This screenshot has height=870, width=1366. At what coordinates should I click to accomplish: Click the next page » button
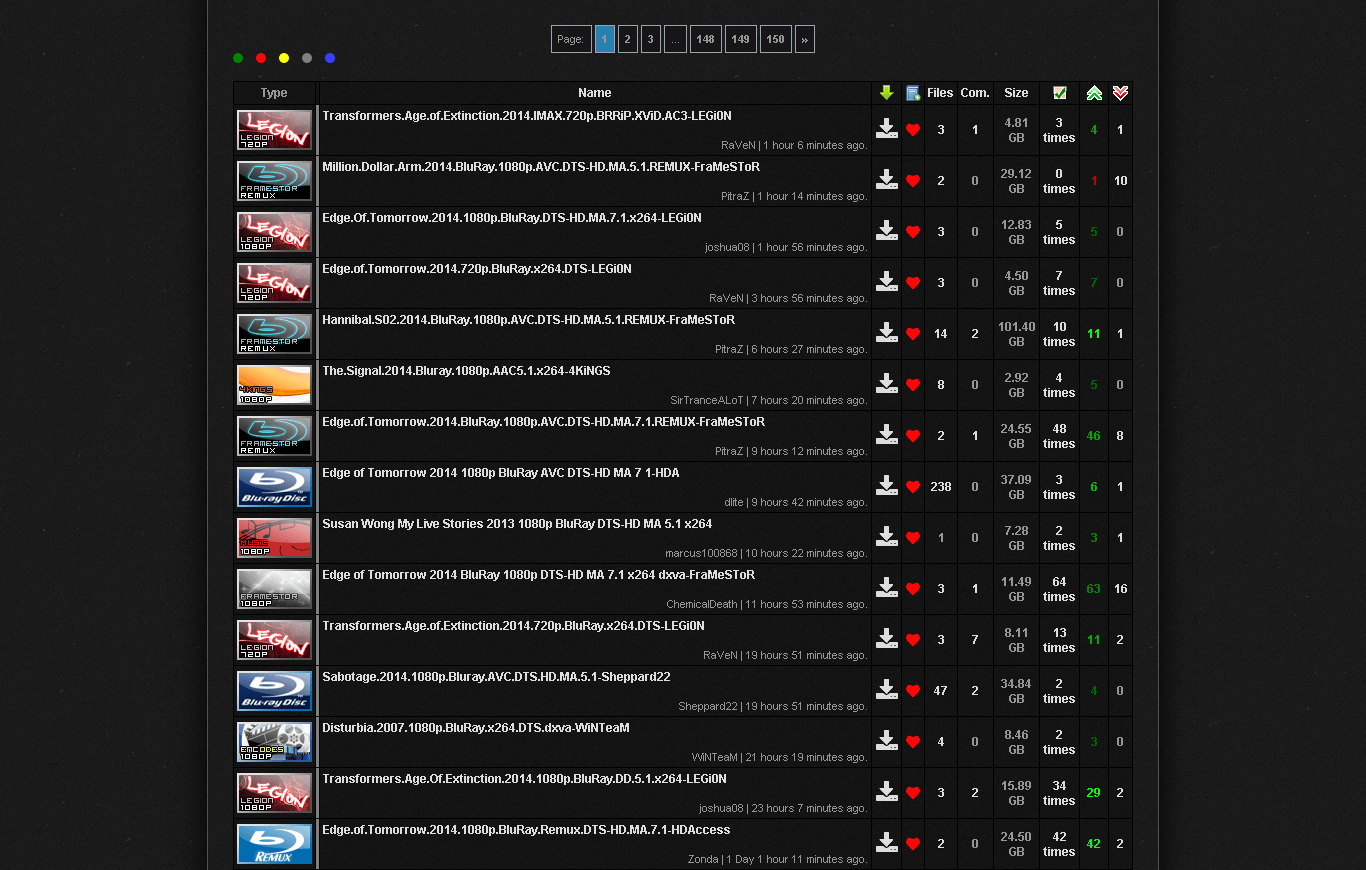(805, 39)
